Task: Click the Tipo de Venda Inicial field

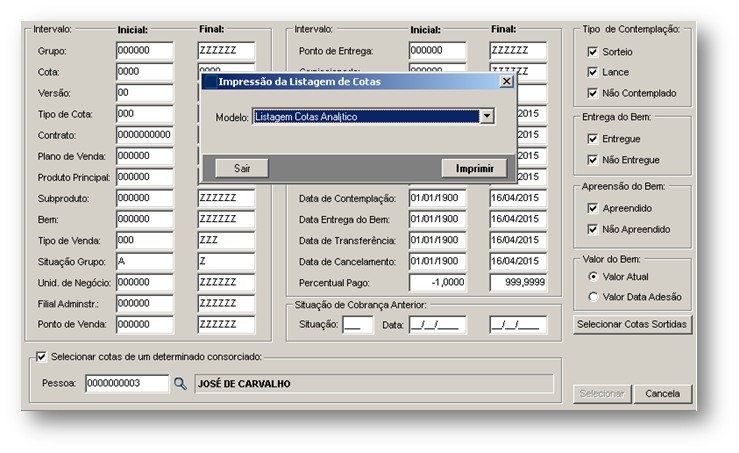Action: click(x=145, y=240)
